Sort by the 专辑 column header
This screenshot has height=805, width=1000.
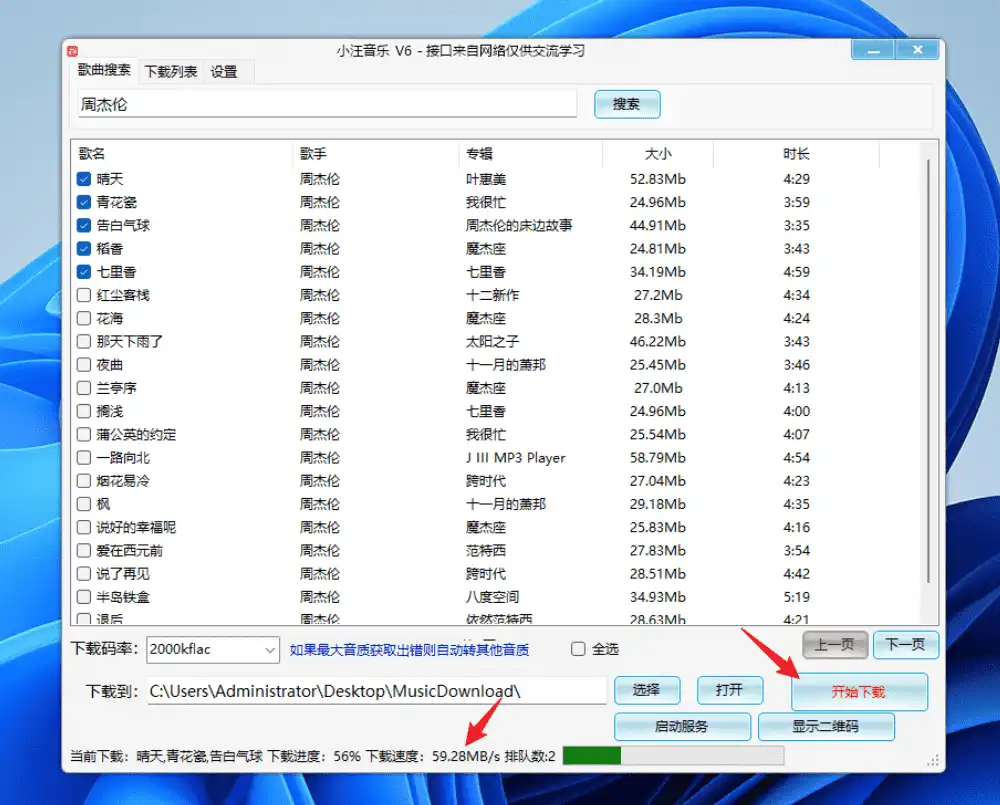pyautogui.click(x=530, y=154)
